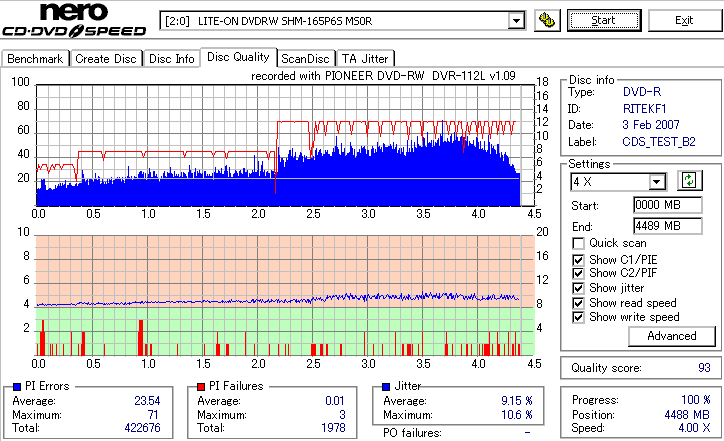Click the PI errors graph area
The image size is (724, 441).
[x=285, y=145]
